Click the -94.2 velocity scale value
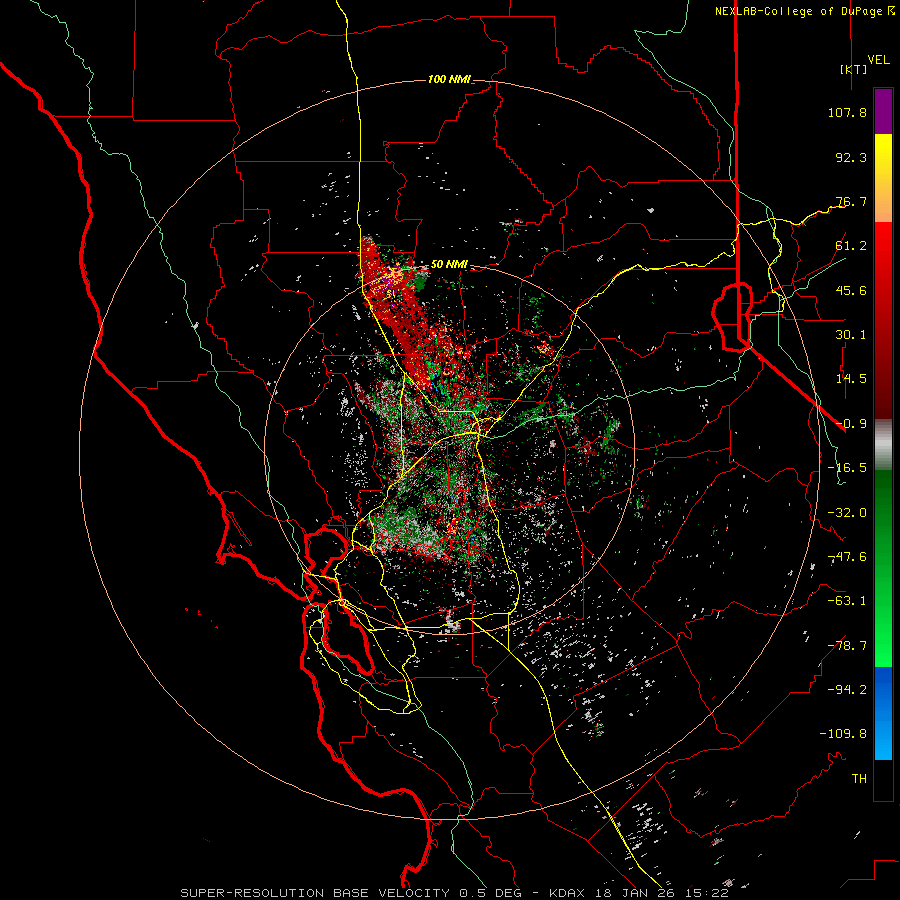This screenshot has height=900, width=900. click(847, 690)
